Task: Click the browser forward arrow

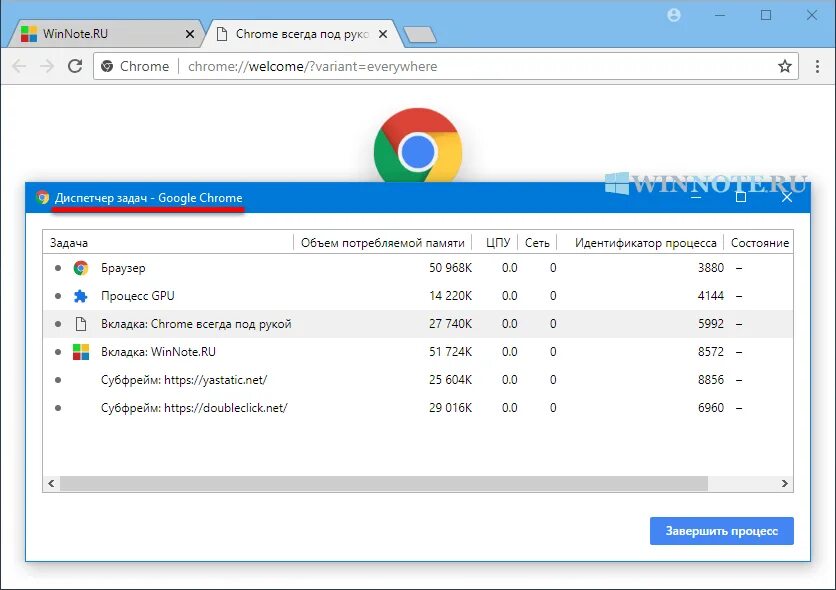Action: 47,66
